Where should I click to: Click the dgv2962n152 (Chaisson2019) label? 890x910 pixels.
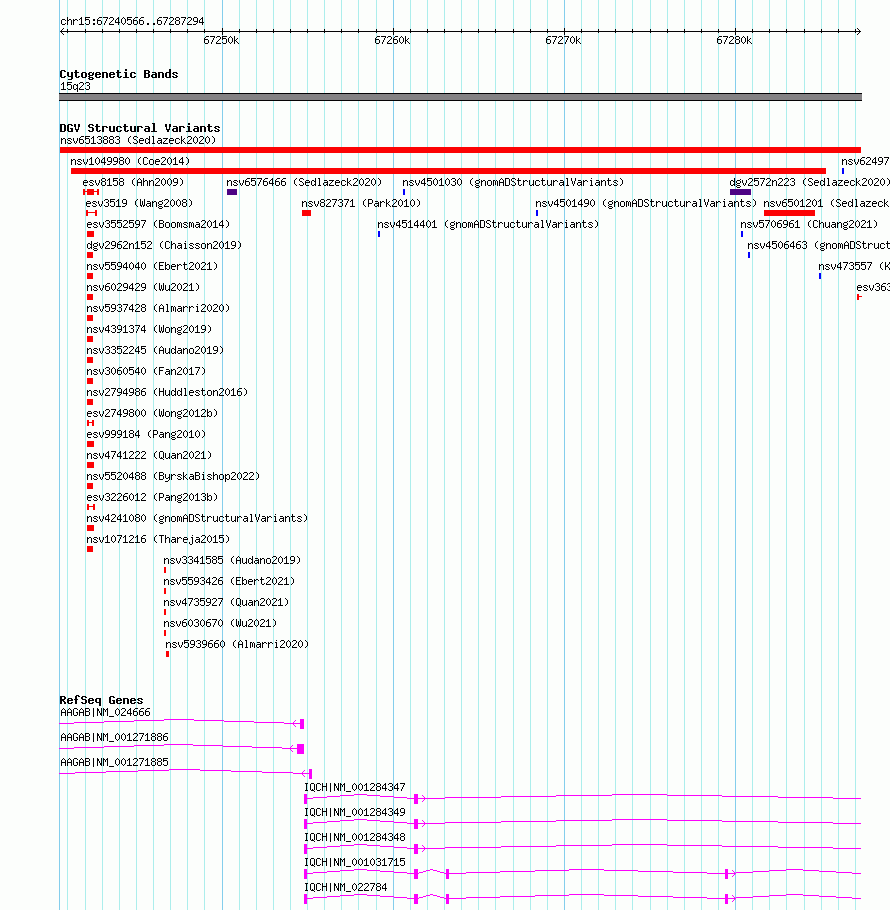164,245
